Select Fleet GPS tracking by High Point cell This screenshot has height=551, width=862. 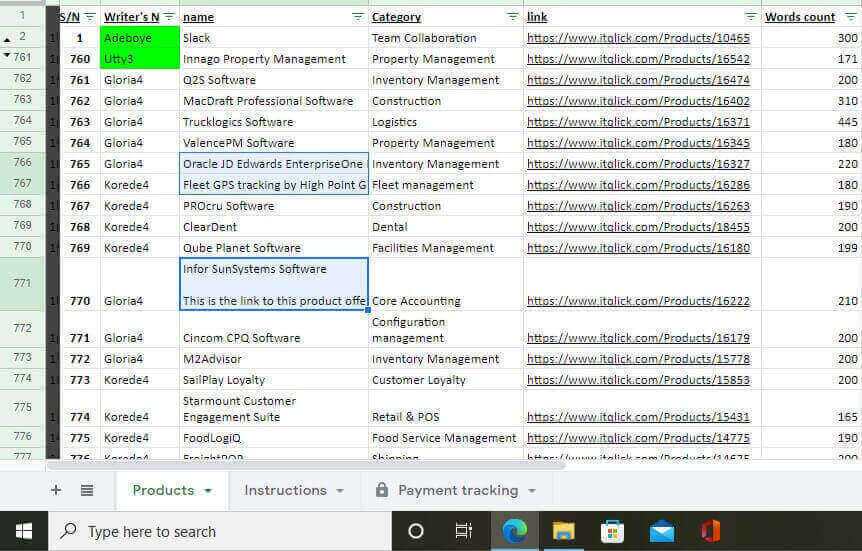(274, 184)
